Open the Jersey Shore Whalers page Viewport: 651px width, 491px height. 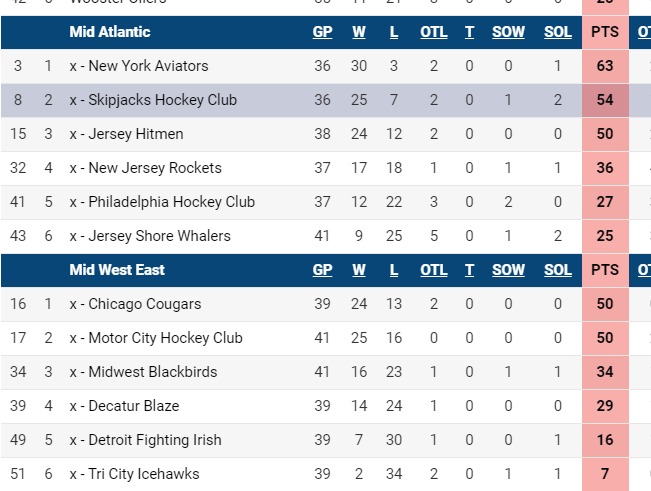(x=159, y=236)
